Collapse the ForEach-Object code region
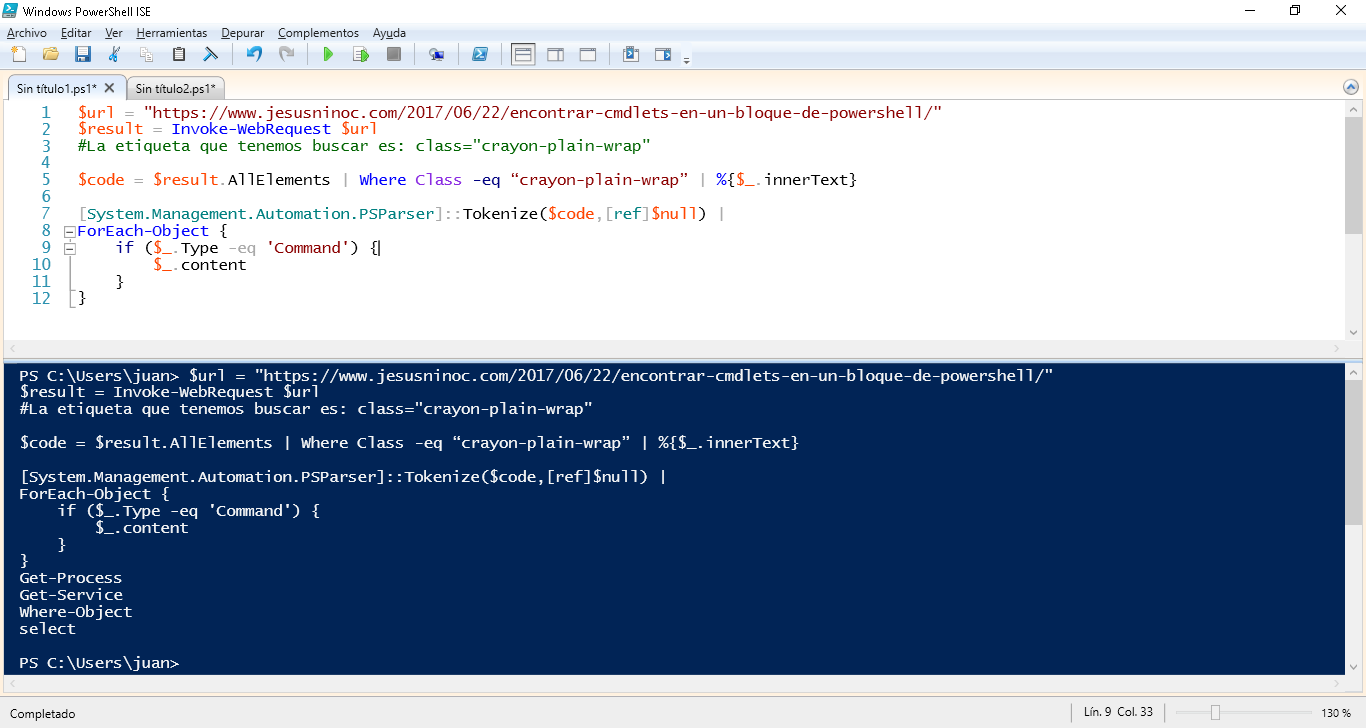1366x728 pixels. 68,230
